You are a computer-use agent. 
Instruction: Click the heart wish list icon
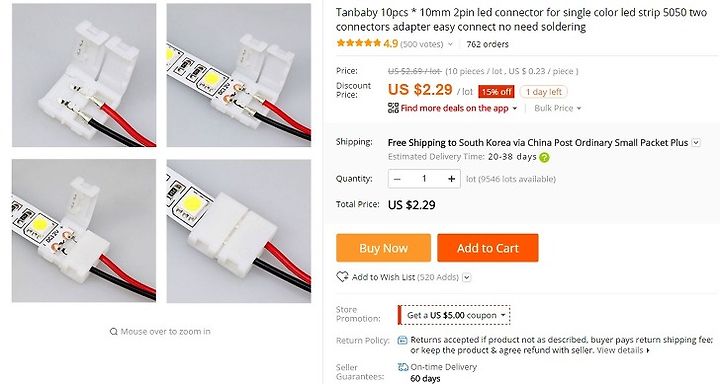pyautogui.click(x=342, y=277)
